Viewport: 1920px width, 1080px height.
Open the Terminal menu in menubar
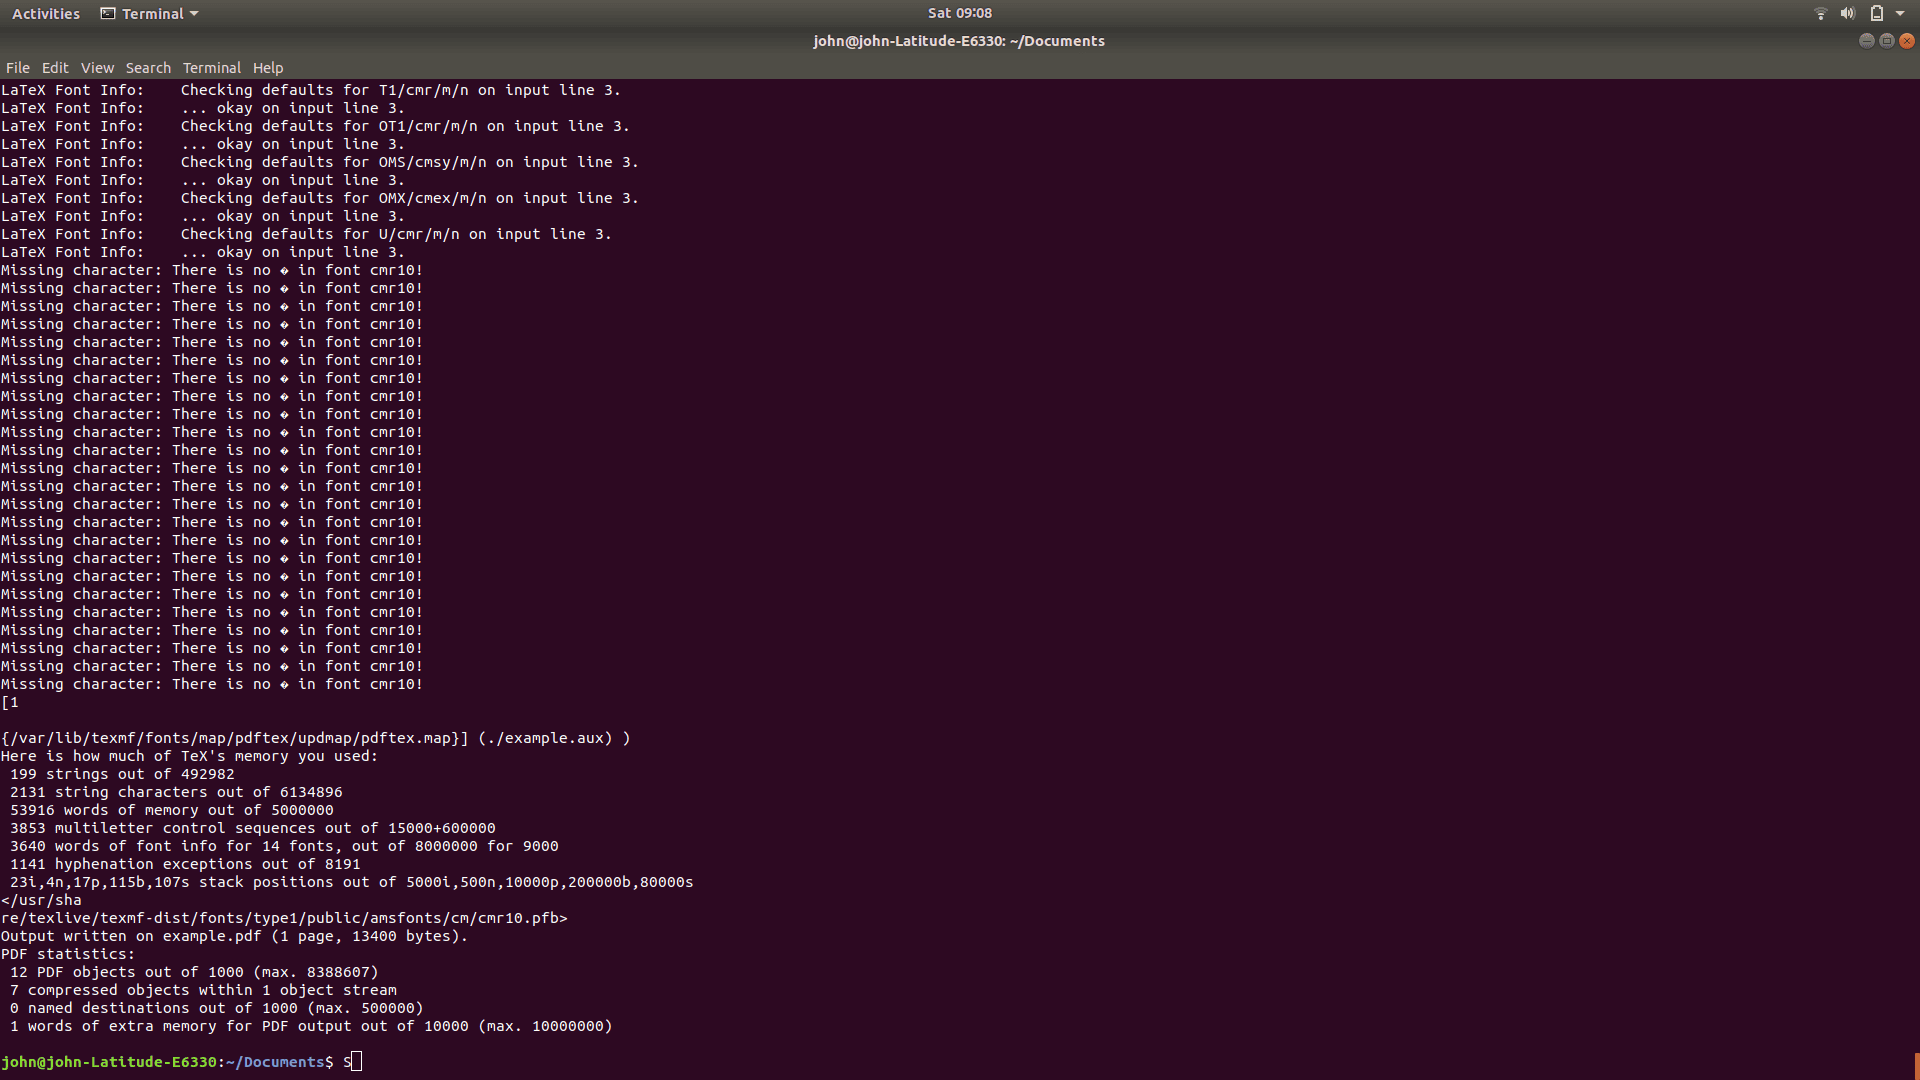tap(211, 68)
